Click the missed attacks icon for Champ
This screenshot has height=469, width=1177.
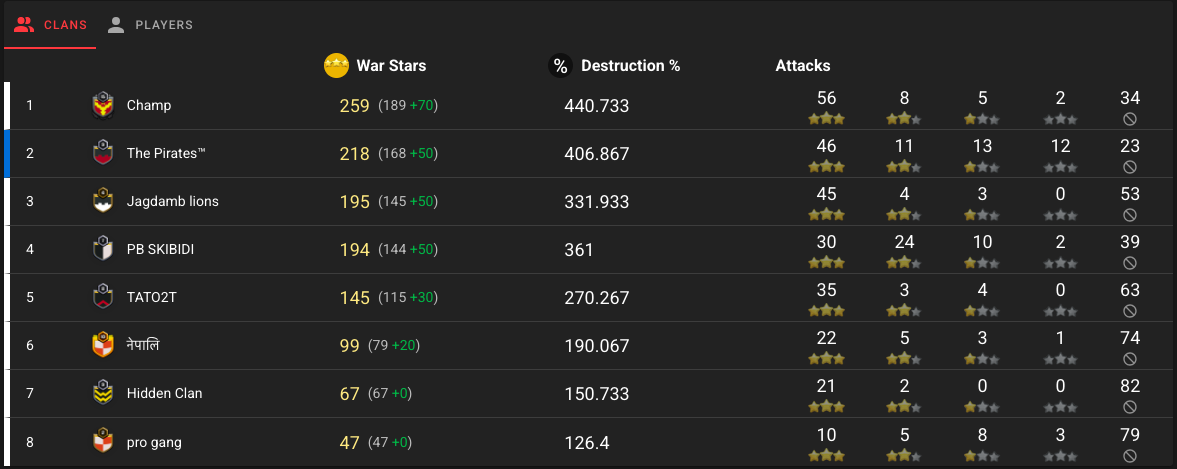(x=1130, y=119)
